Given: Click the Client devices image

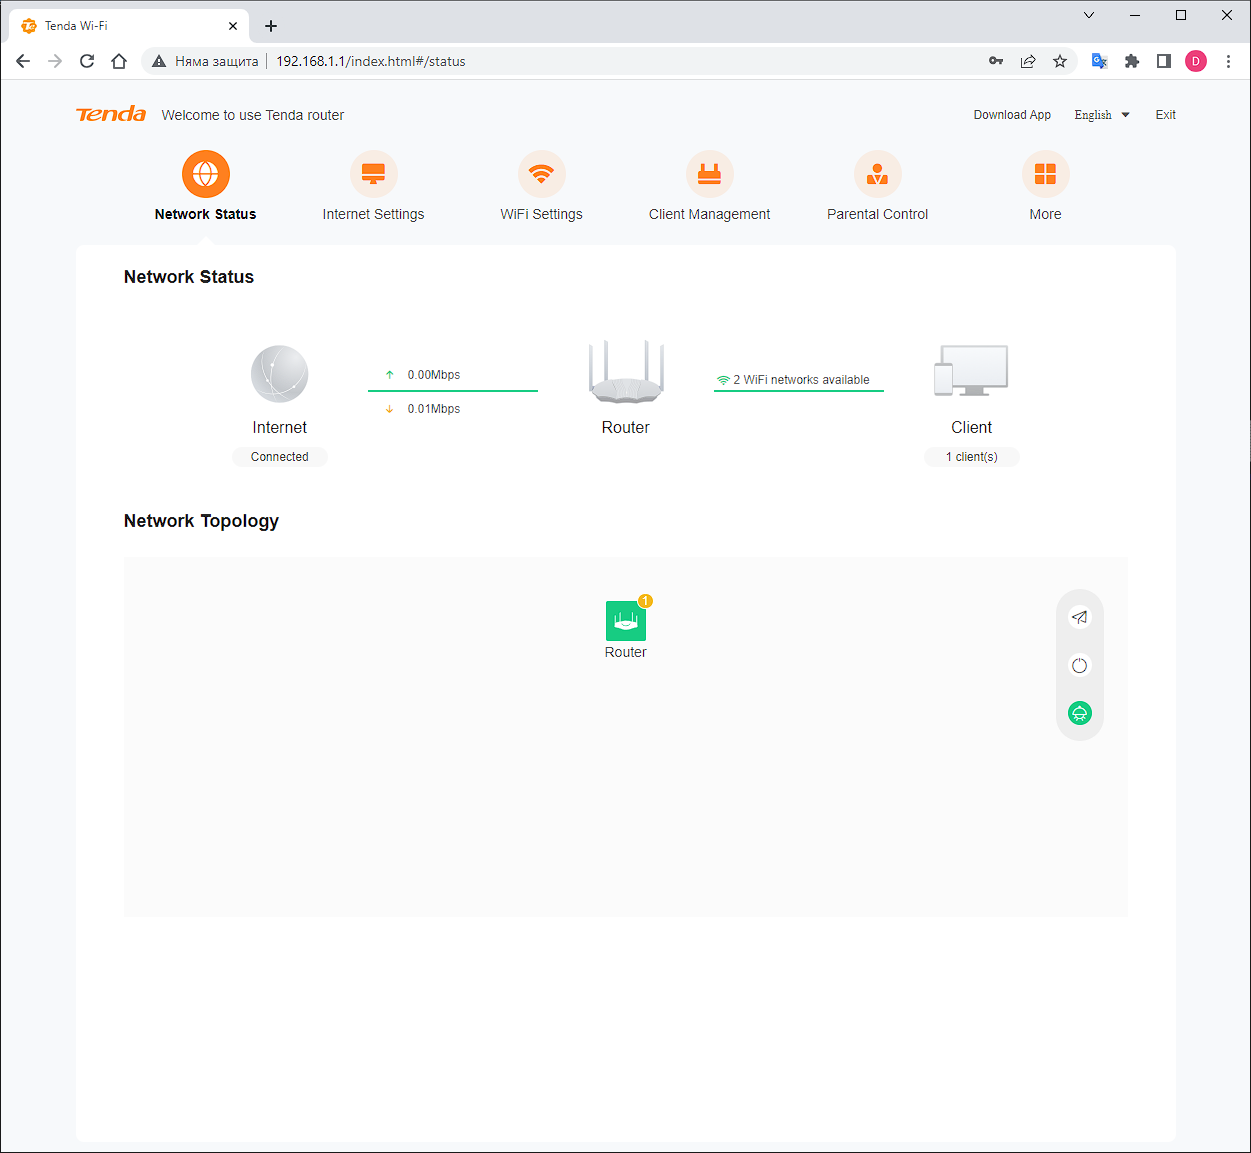Looking at the screenshot, I should (971, 371).
